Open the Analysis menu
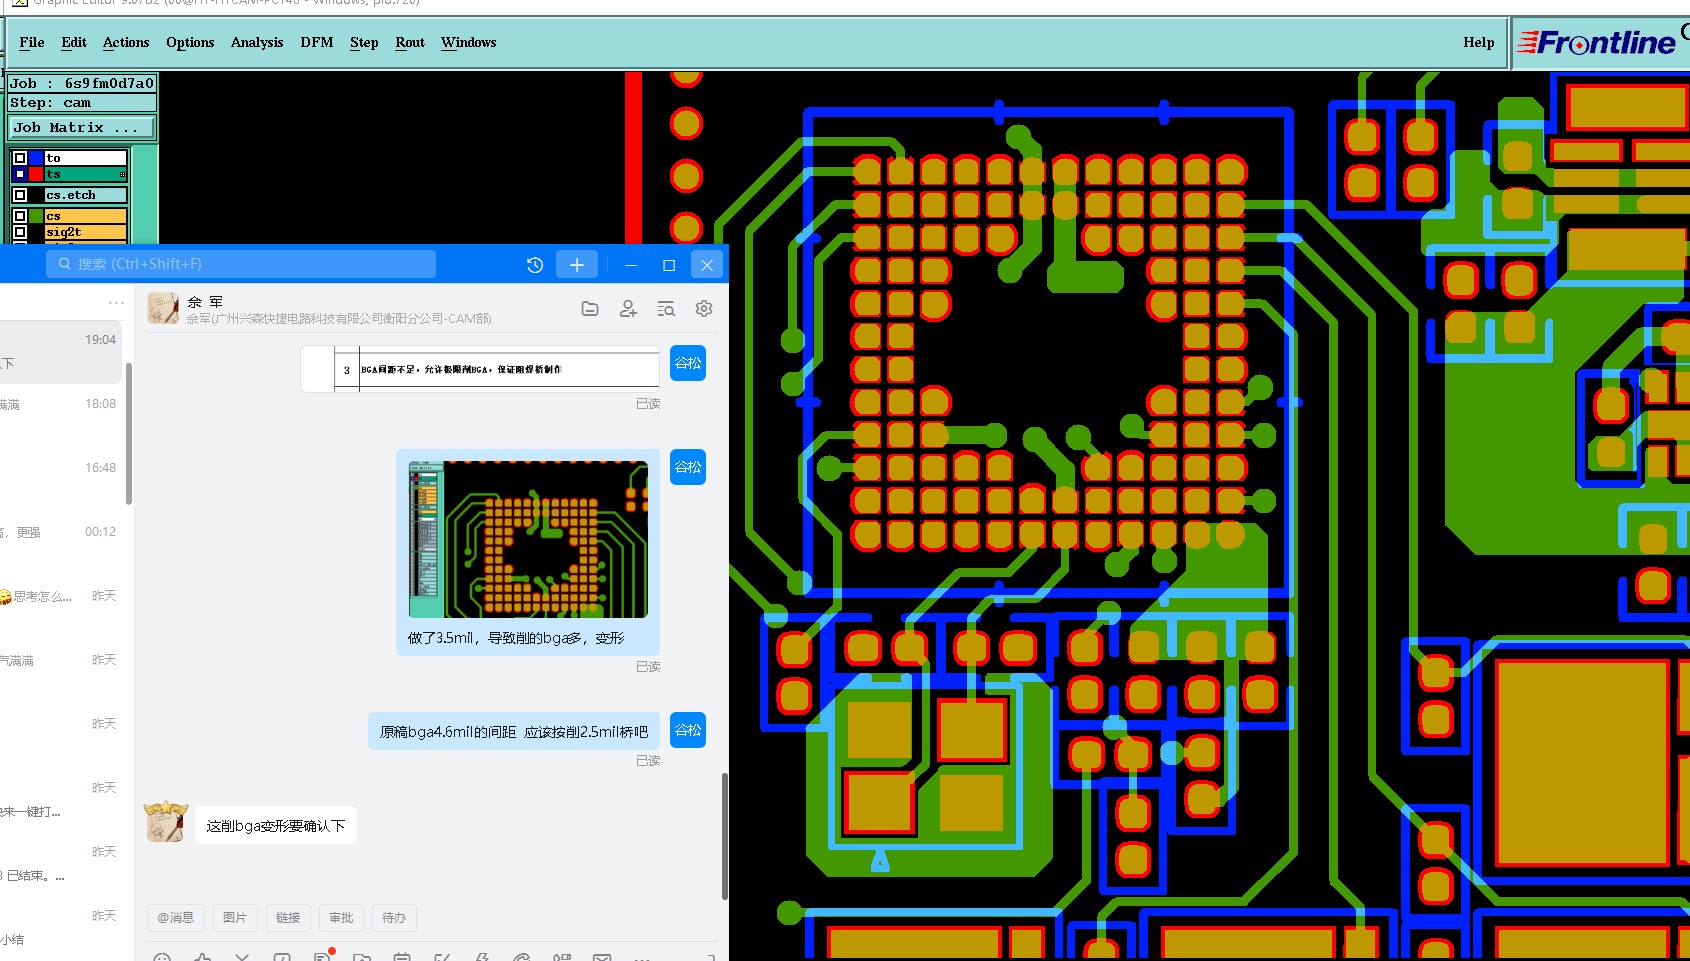Screen dimensions: 1690x961 tap(257, 42)
